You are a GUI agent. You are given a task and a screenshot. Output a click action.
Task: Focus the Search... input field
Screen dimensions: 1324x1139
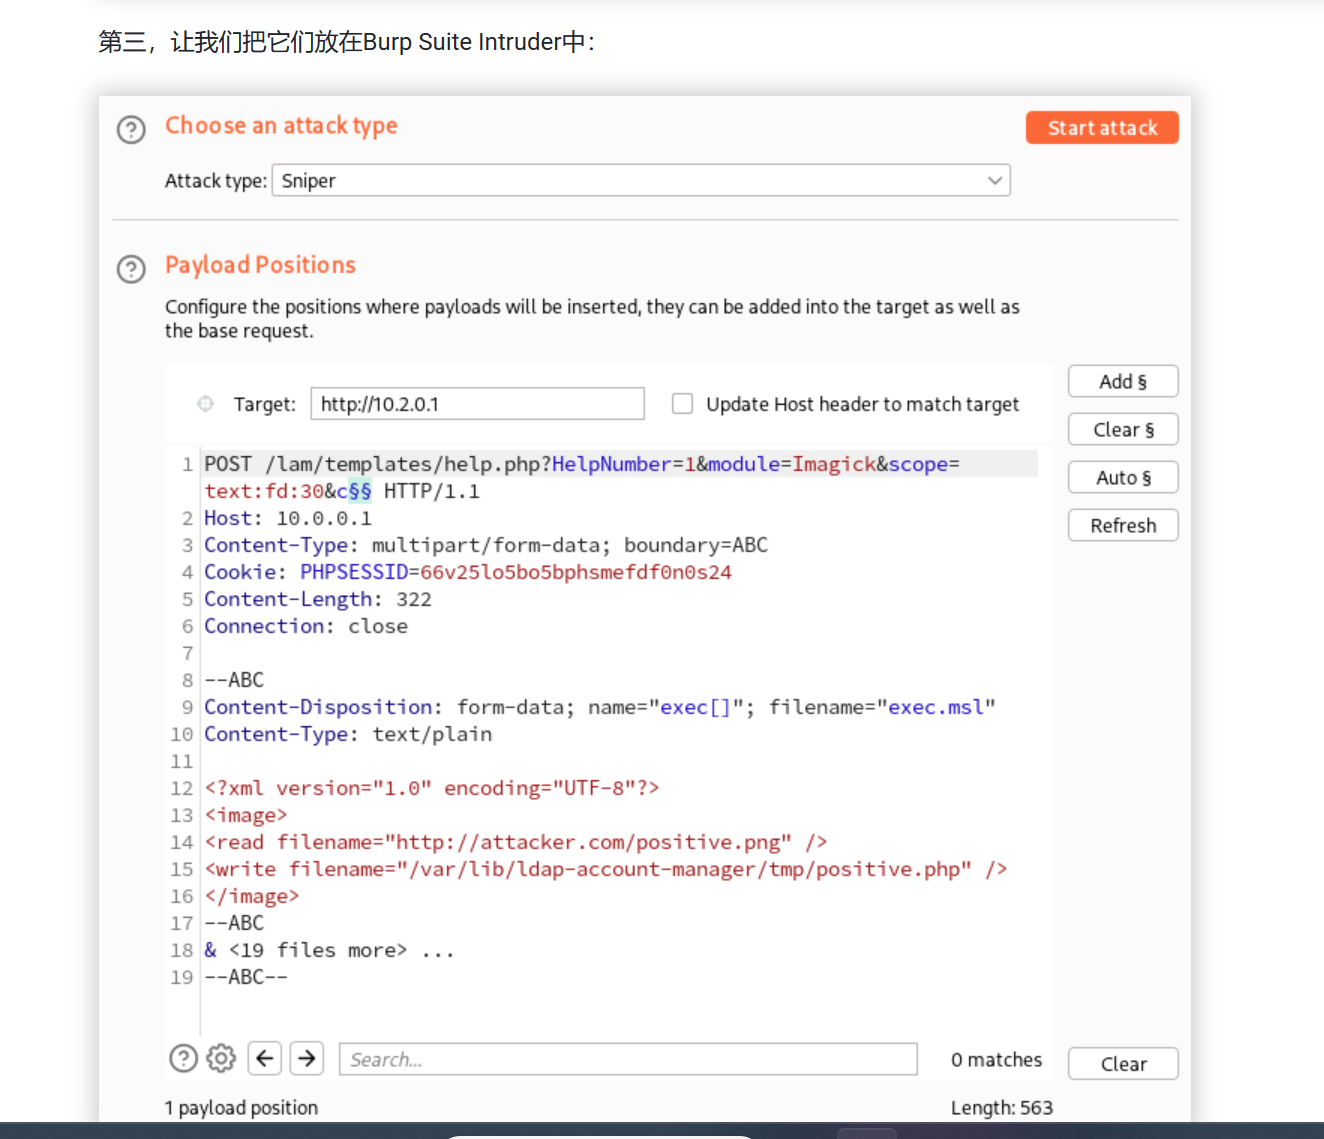628,1059
